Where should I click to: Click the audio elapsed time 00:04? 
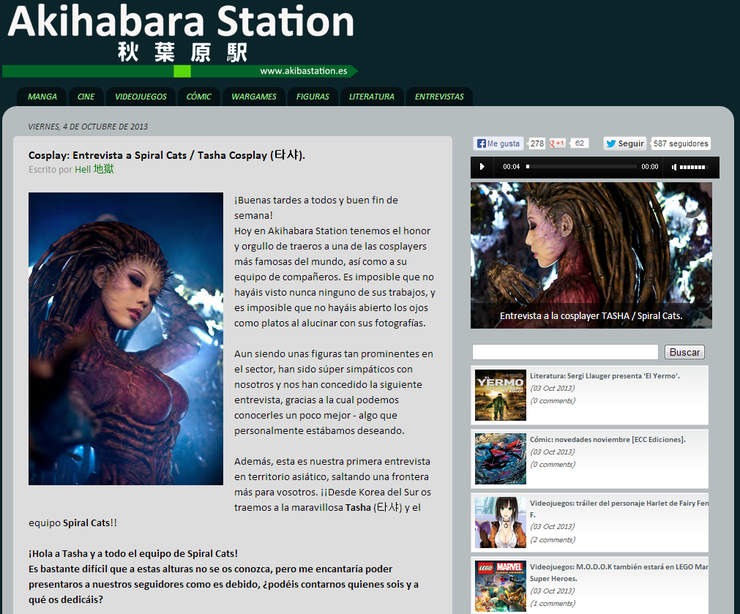pyautogui.click(x=511, y=167)
